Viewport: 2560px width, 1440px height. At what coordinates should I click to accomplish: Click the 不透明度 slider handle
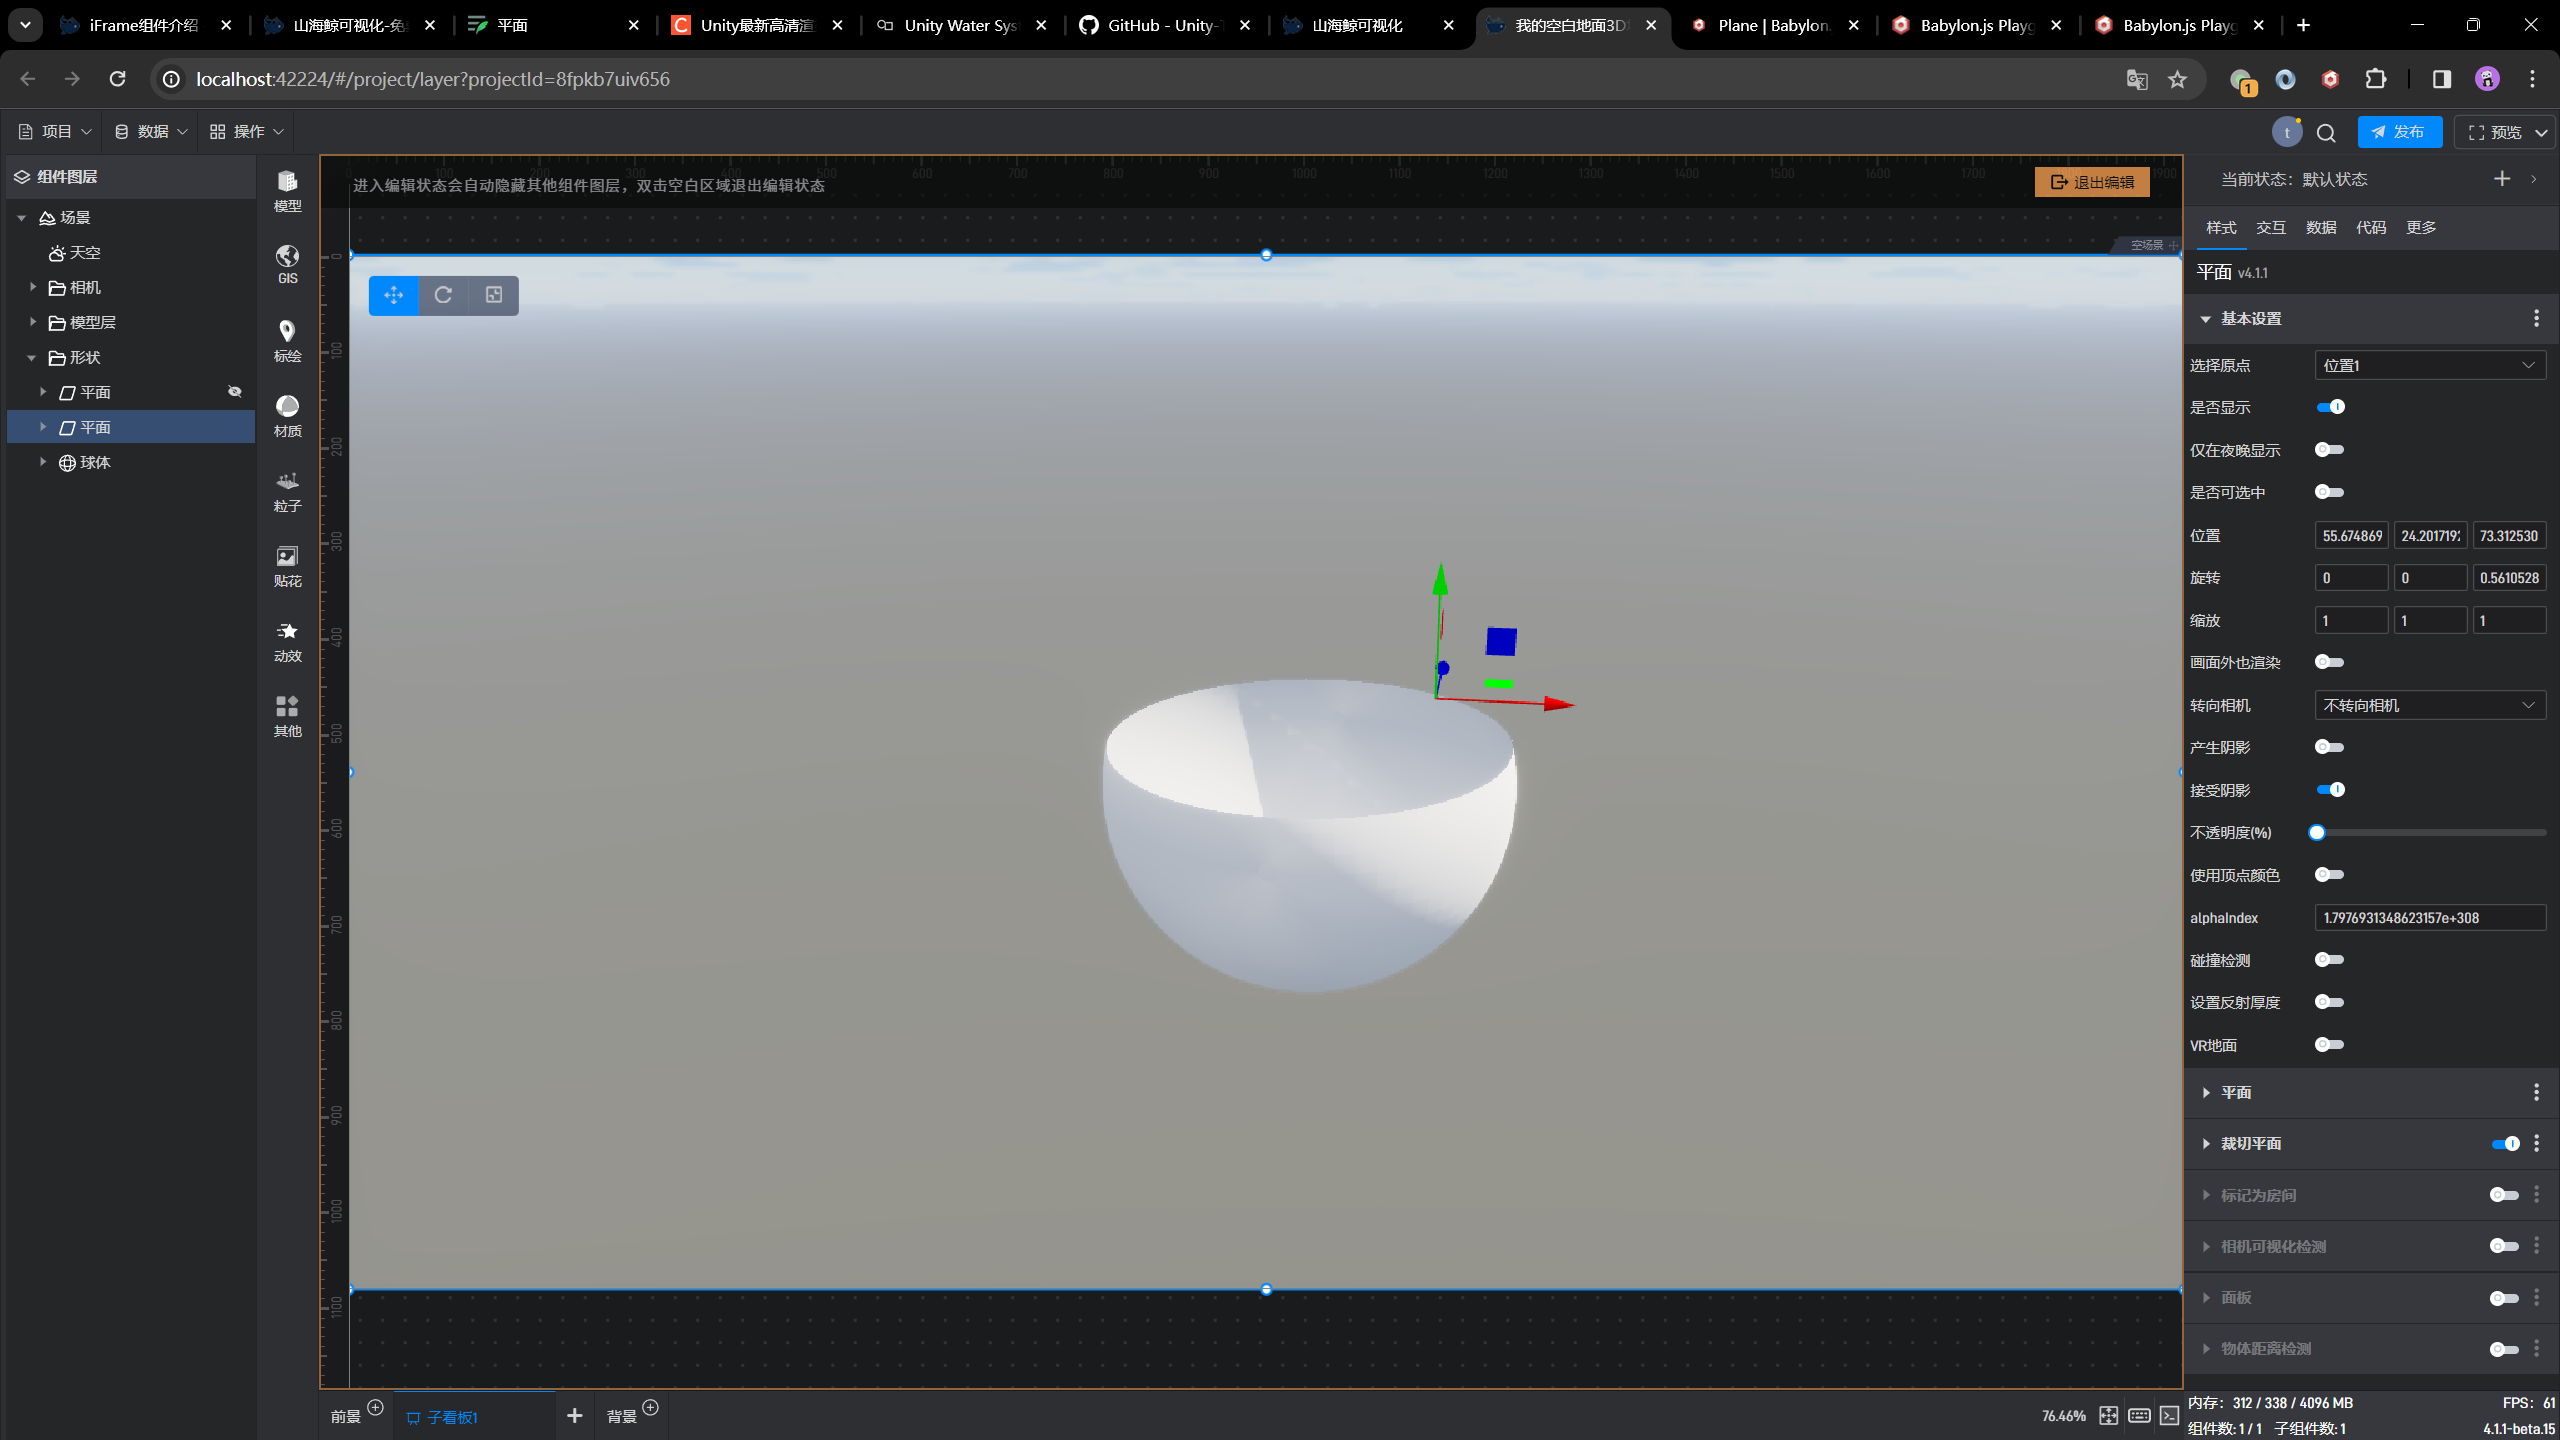point(2317,832)
